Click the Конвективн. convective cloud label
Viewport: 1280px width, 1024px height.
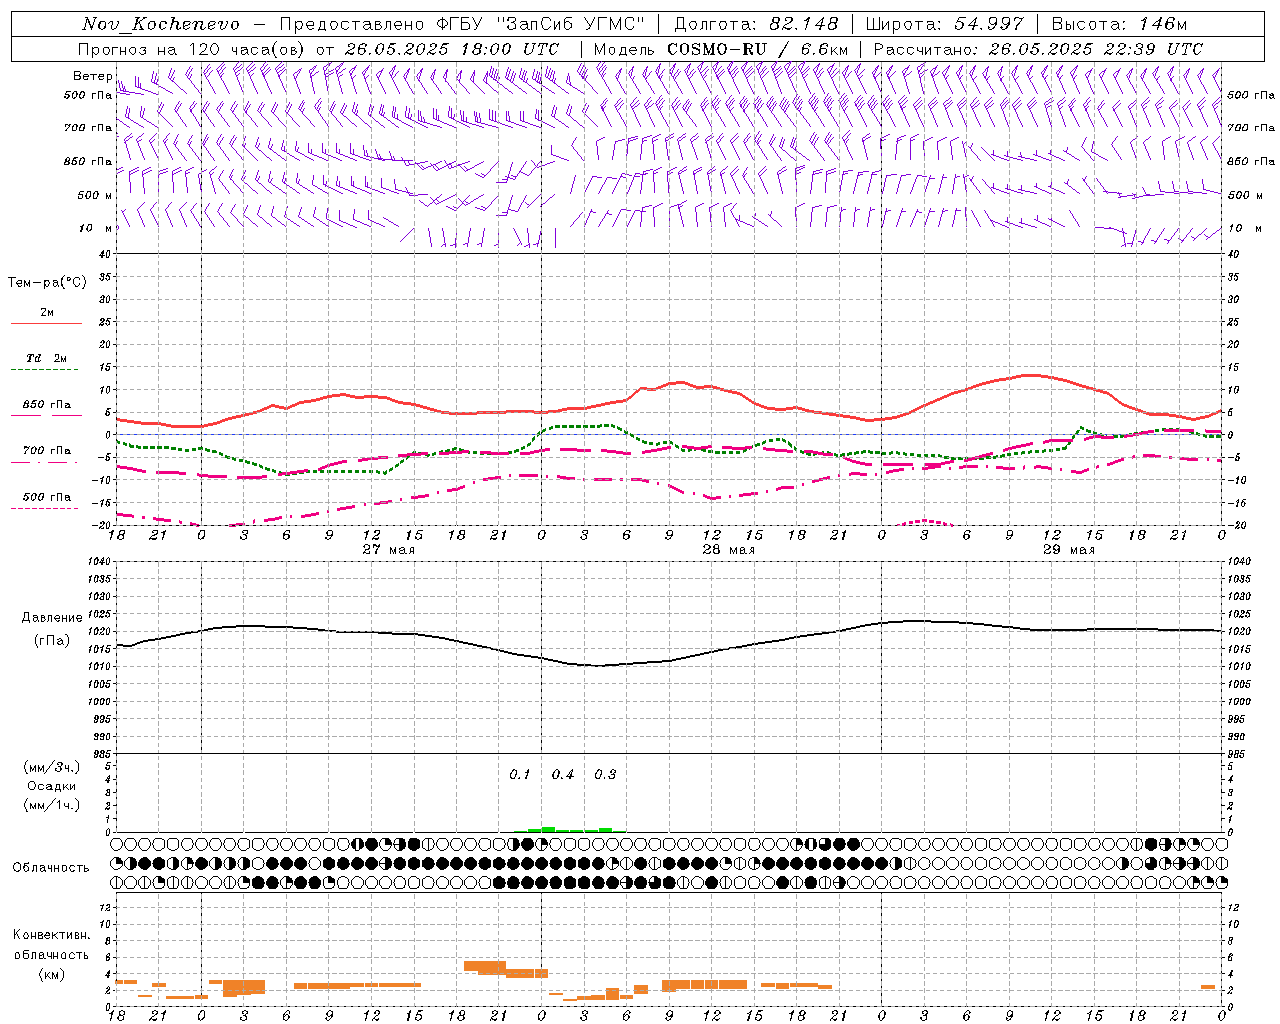click(x=51, y=935)
